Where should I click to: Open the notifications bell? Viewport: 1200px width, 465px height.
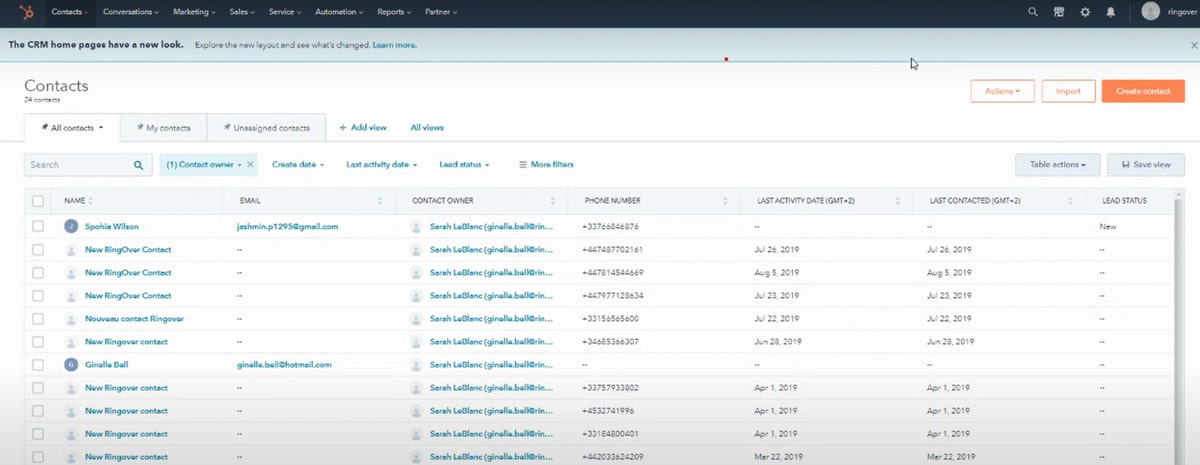click(1111, 12)
